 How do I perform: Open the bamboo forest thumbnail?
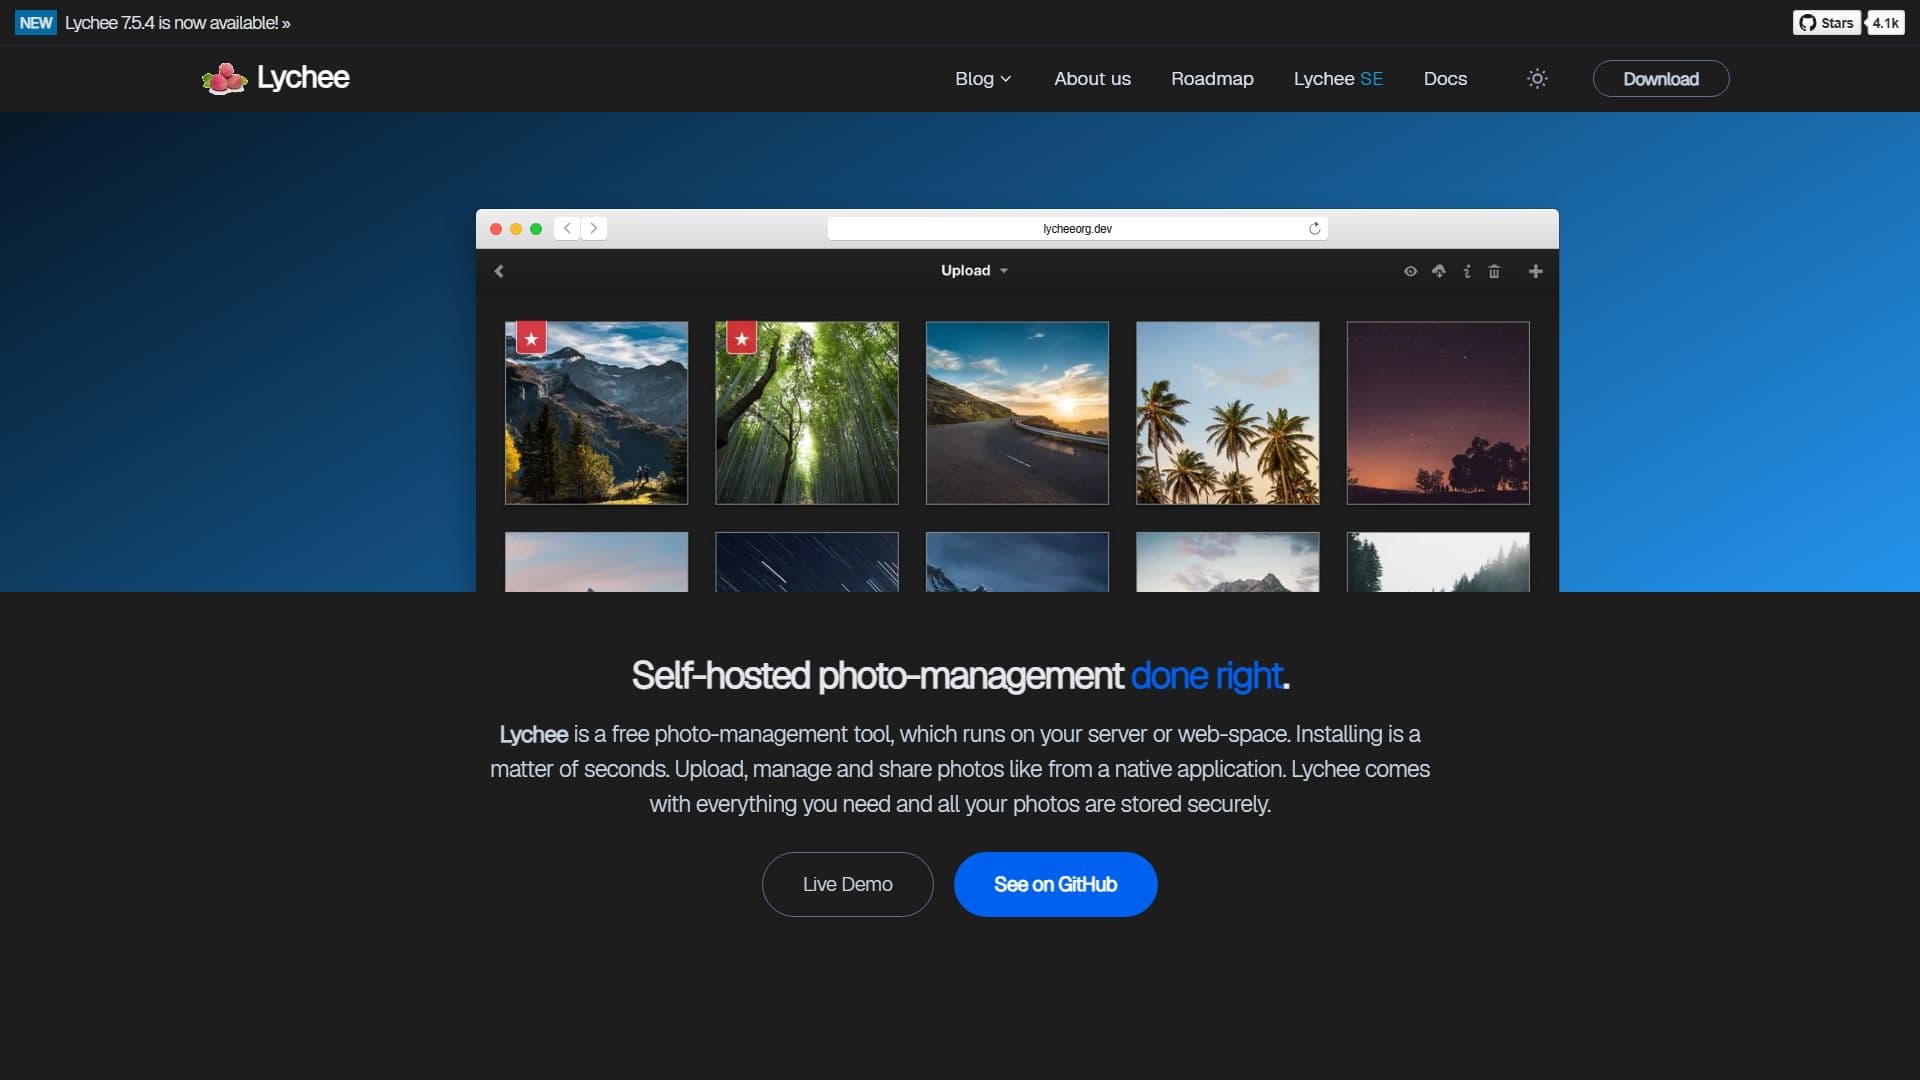coord(807,412)
